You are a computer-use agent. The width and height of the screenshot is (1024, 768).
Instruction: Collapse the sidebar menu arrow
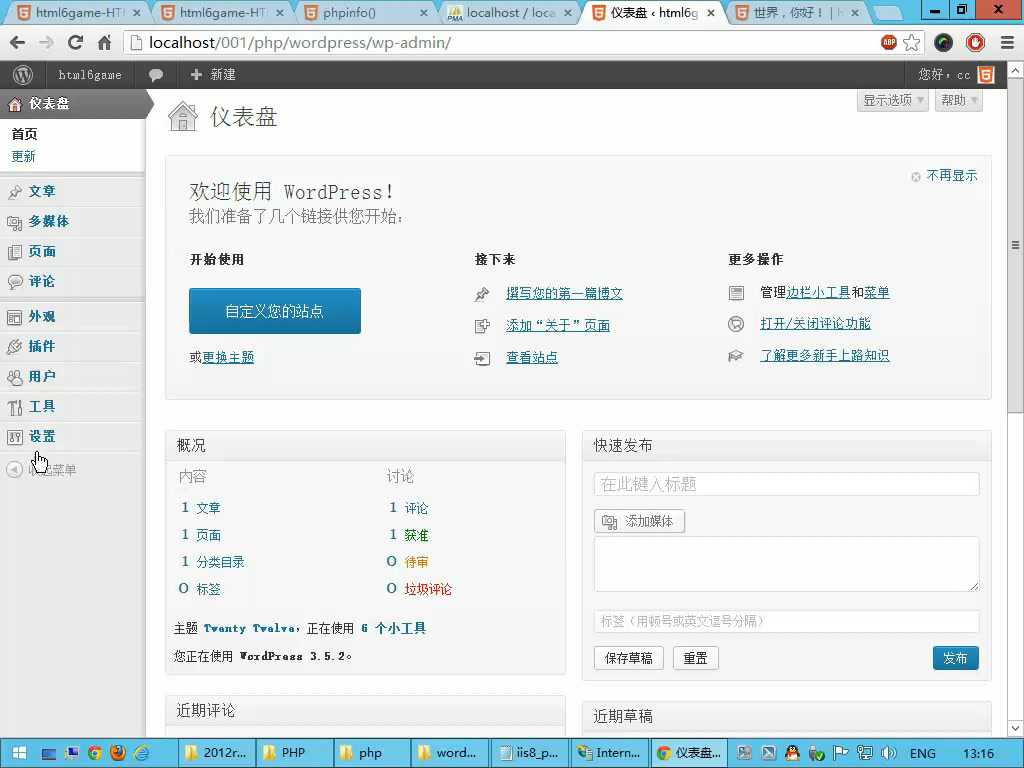(x=14, y=470)
